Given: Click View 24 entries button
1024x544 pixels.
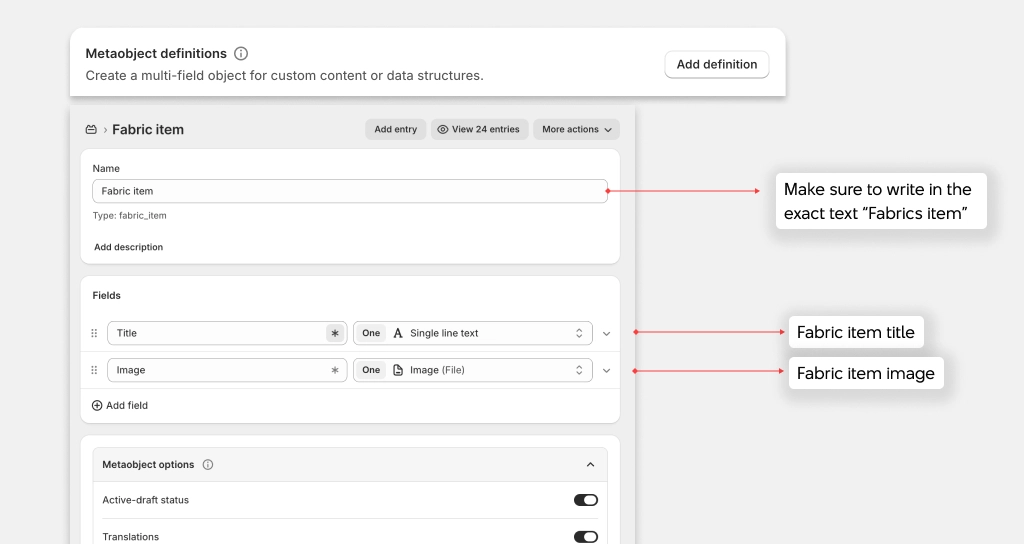Looking at the screenshot, I should point(479,129).
